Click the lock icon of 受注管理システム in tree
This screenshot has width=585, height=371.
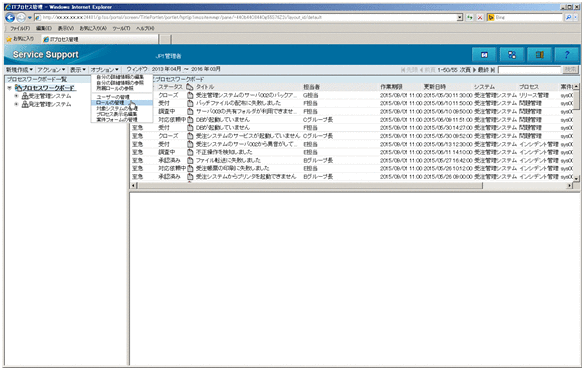click(x=25, y=96)
